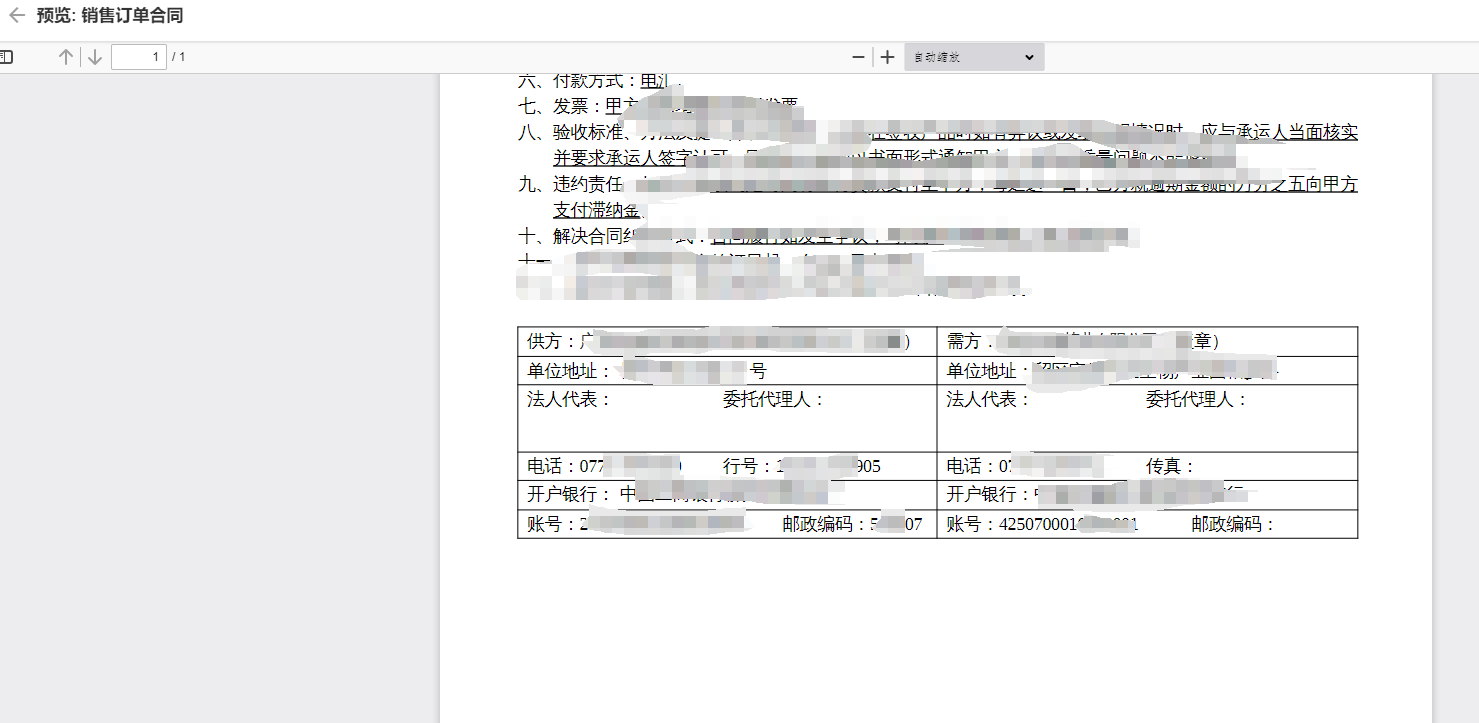The height and width of the screenshot is (723, 1479).
Task: Go to the next page with the down arrow
Action: (95, 57)
